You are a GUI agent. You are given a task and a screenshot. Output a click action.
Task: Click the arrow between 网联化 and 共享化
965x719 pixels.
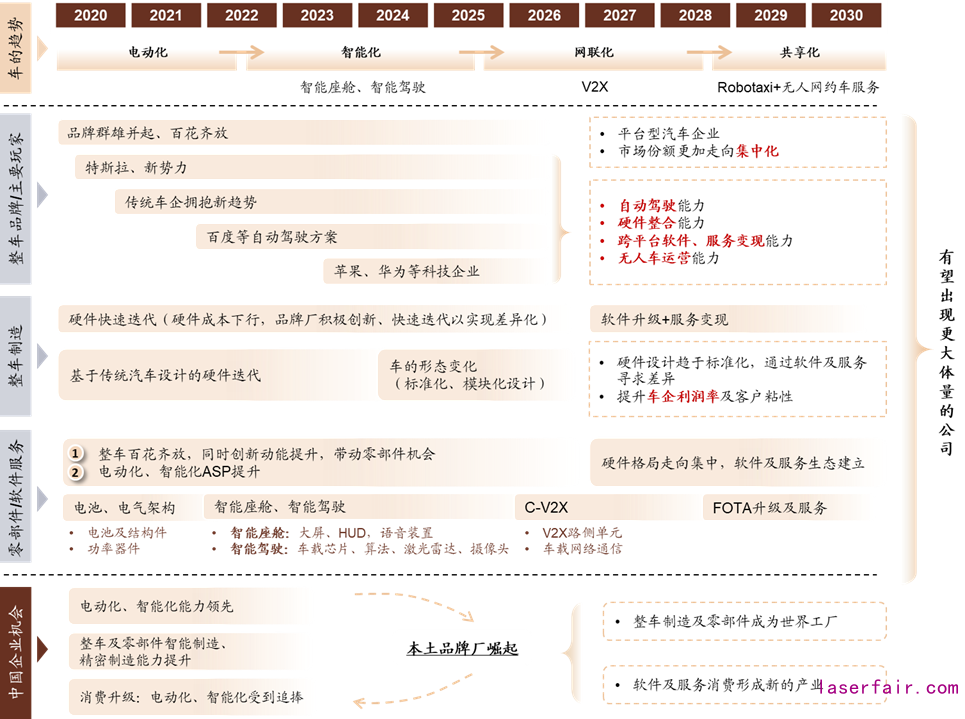click(693, 52)
